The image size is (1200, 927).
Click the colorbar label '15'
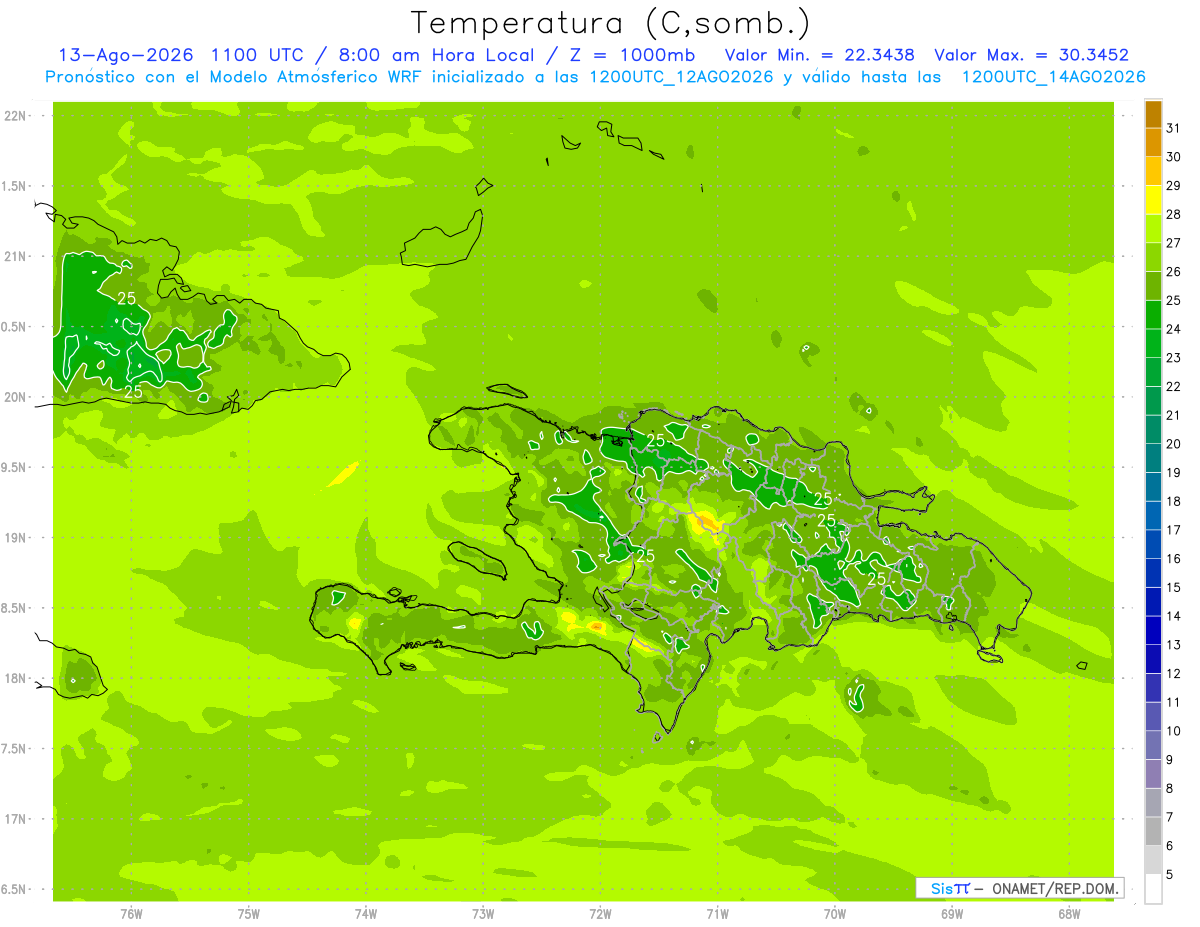coord(1174,587)
